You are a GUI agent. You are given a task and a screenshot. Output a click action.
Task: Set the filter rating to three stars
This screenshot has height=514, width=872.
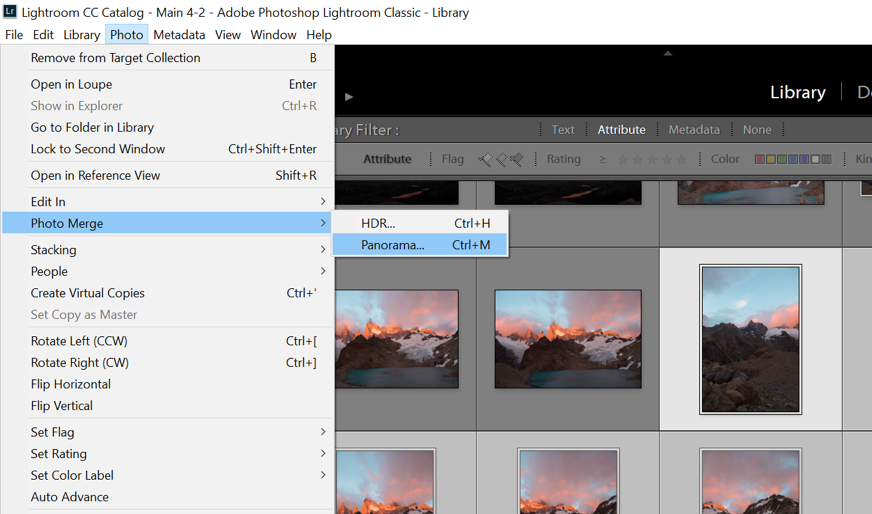(652, 160)
